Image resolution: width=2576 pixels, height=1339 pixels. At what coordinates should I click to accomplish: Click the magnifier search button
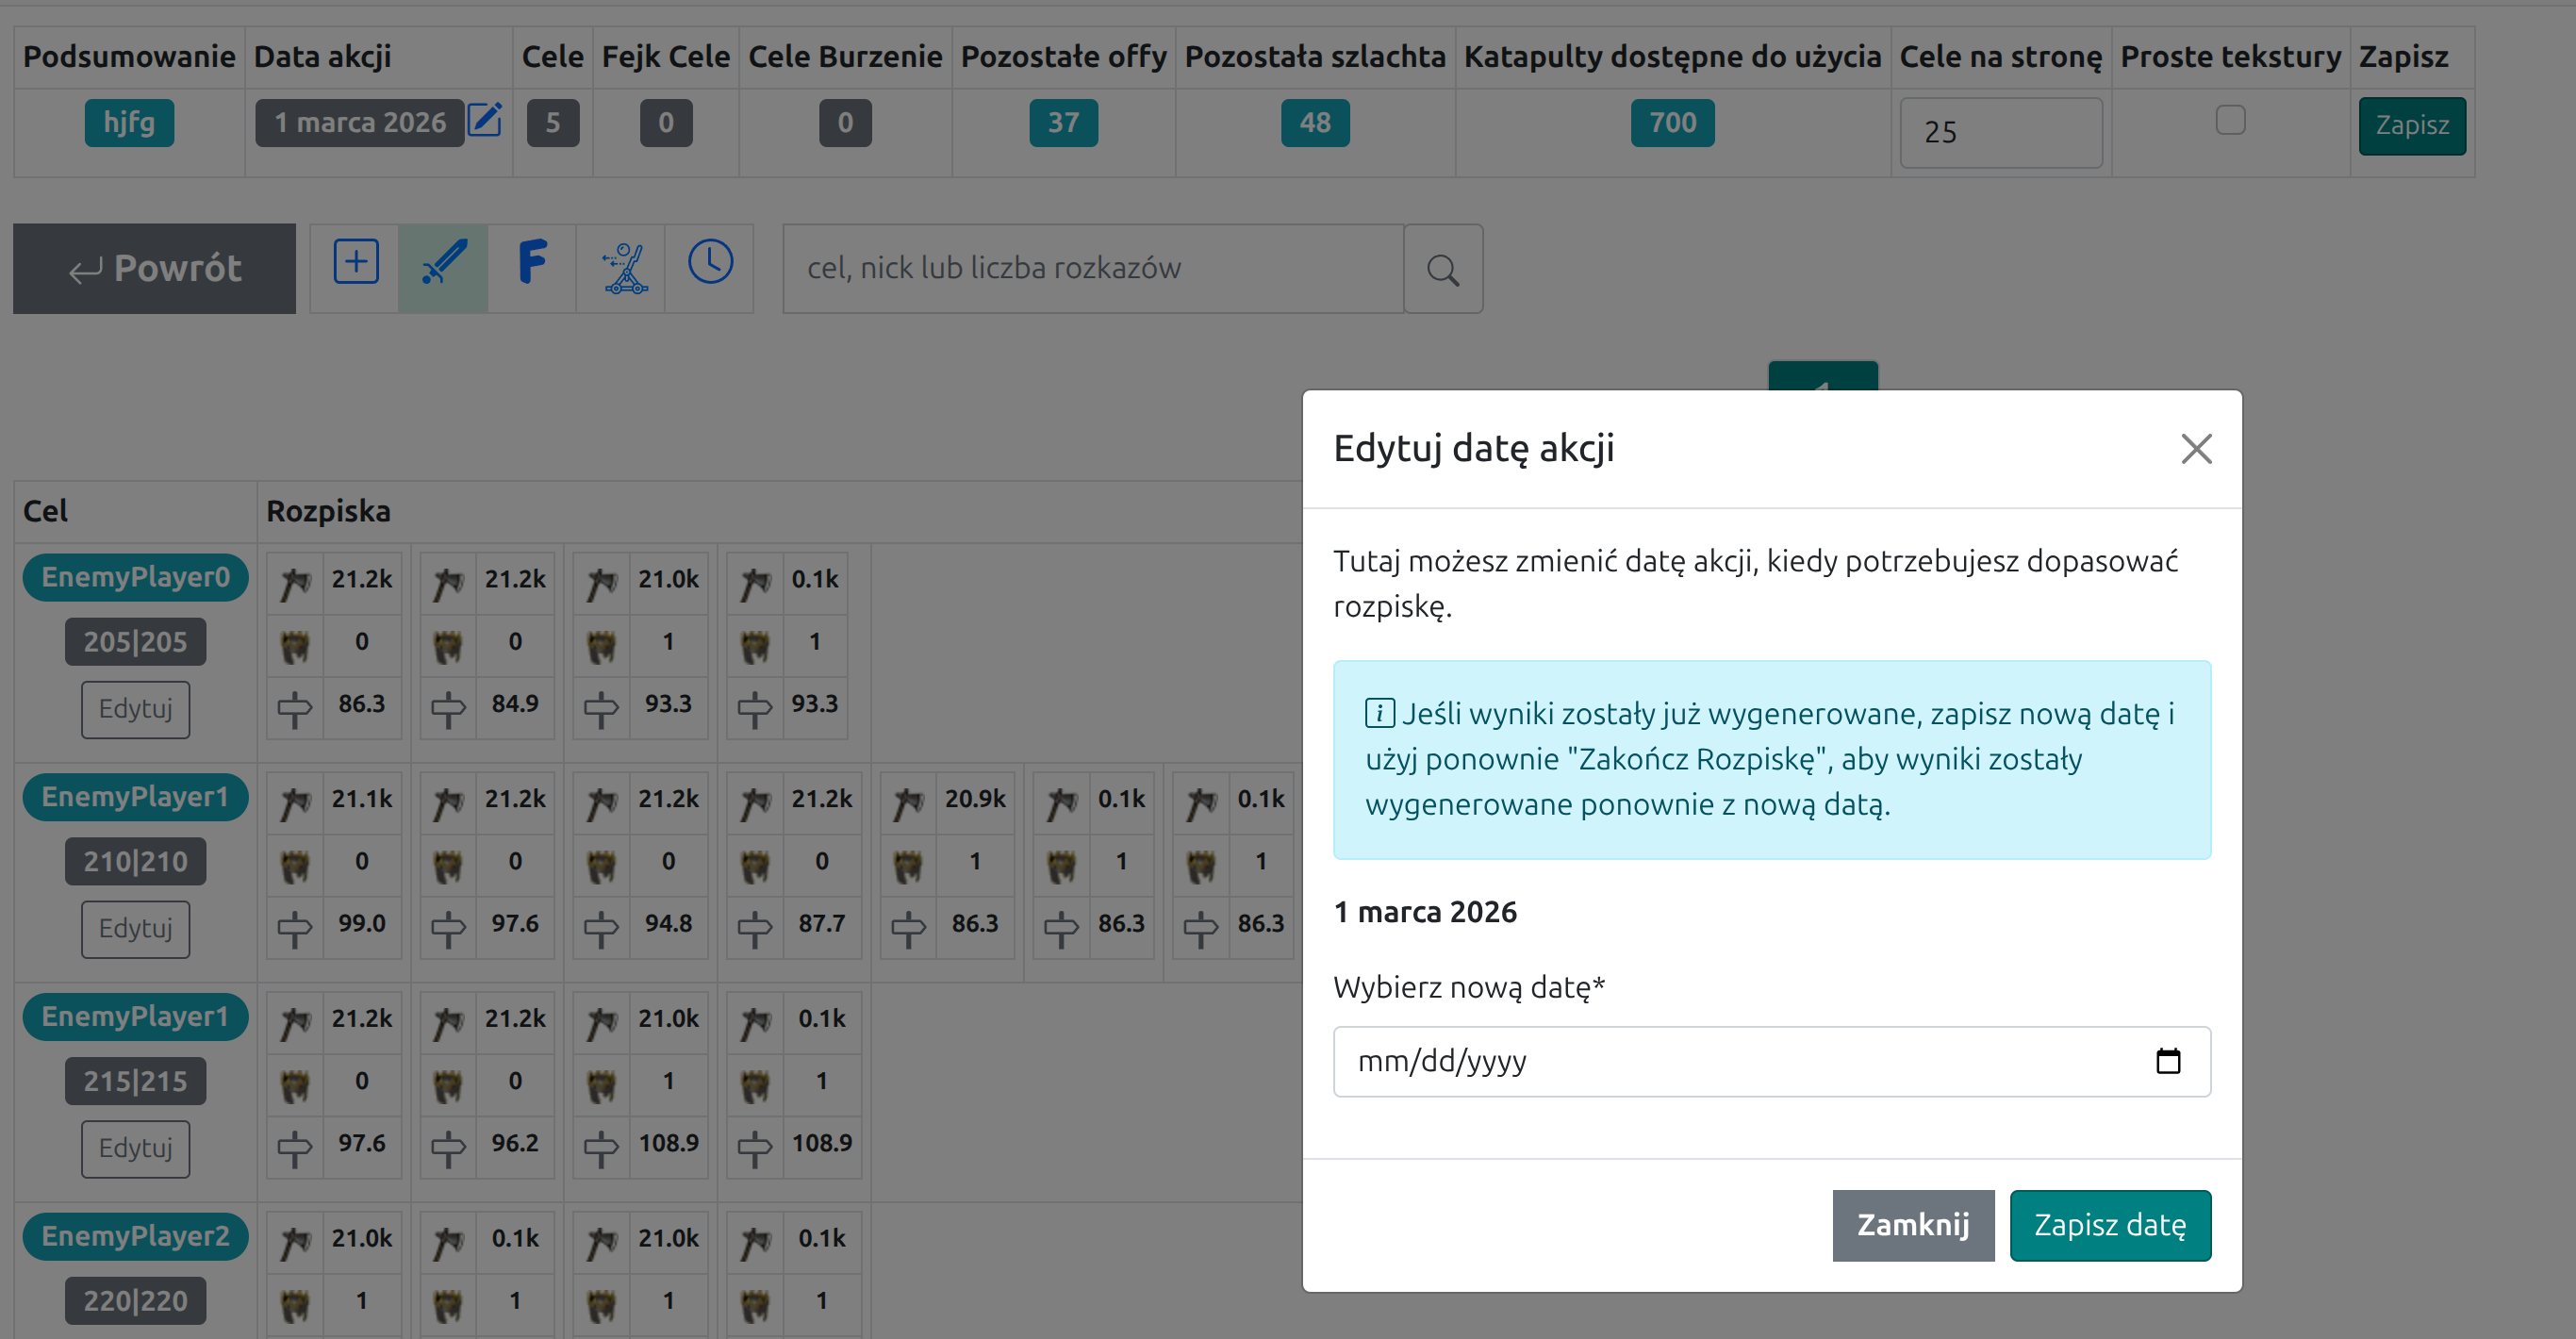pos(1442,269)
